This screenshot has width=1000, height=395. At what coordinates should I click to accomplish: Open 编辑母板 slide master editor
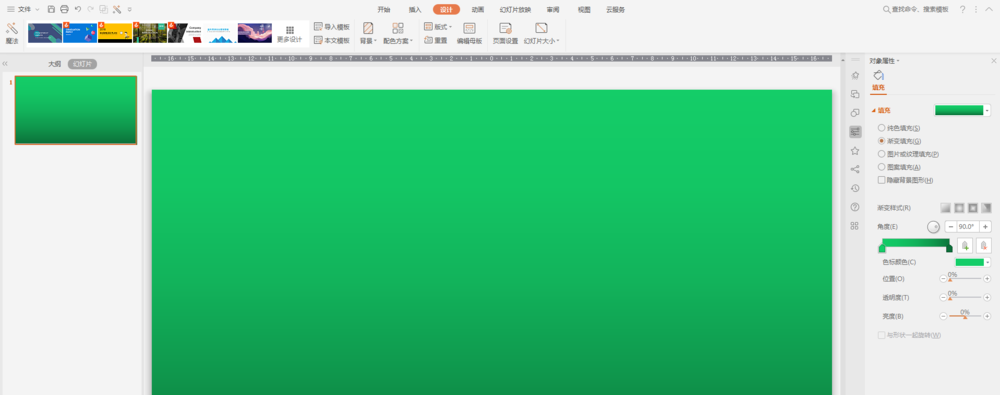point(469,34)
